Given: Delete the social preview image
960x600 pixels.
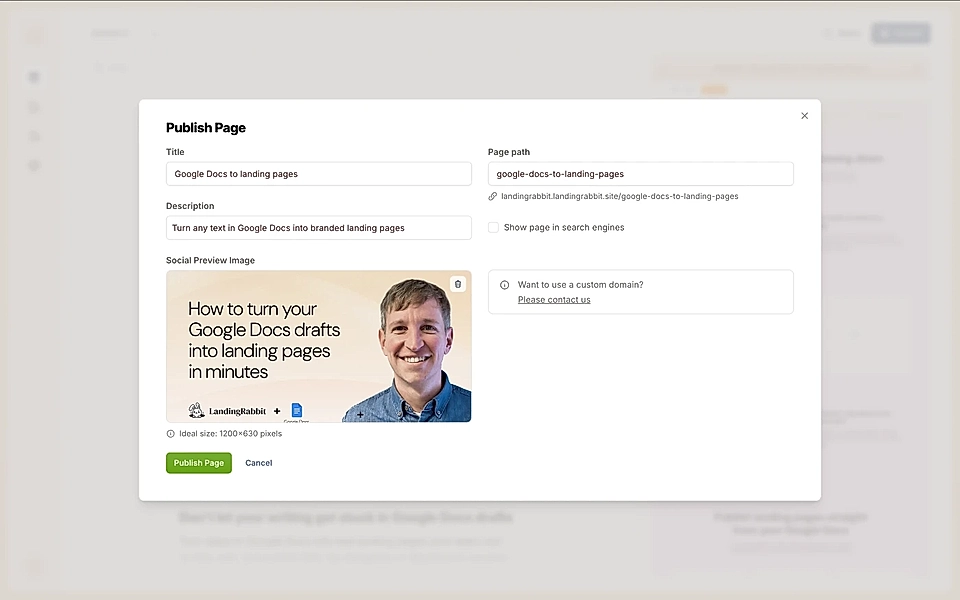Looking at the screenshot, I should pos(457,284).
